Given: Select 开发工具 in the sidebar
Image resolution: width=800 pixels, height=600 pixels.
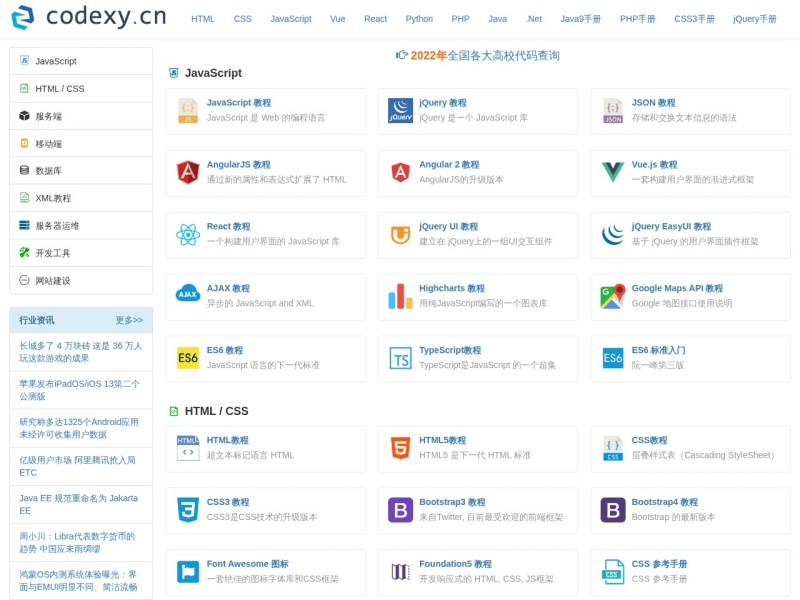Looking at the screenshot, I should [x=81, y=253].
